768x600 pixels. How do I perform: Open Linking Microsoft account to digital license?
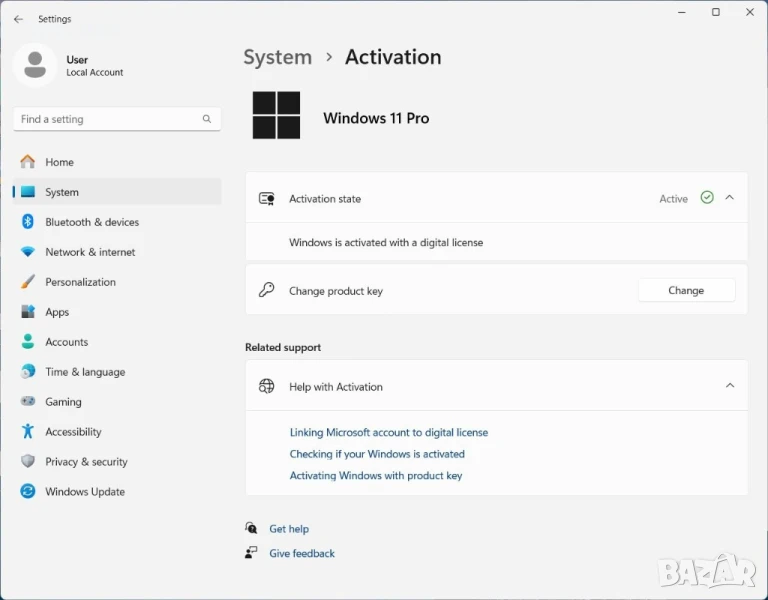tap(388, 433)
